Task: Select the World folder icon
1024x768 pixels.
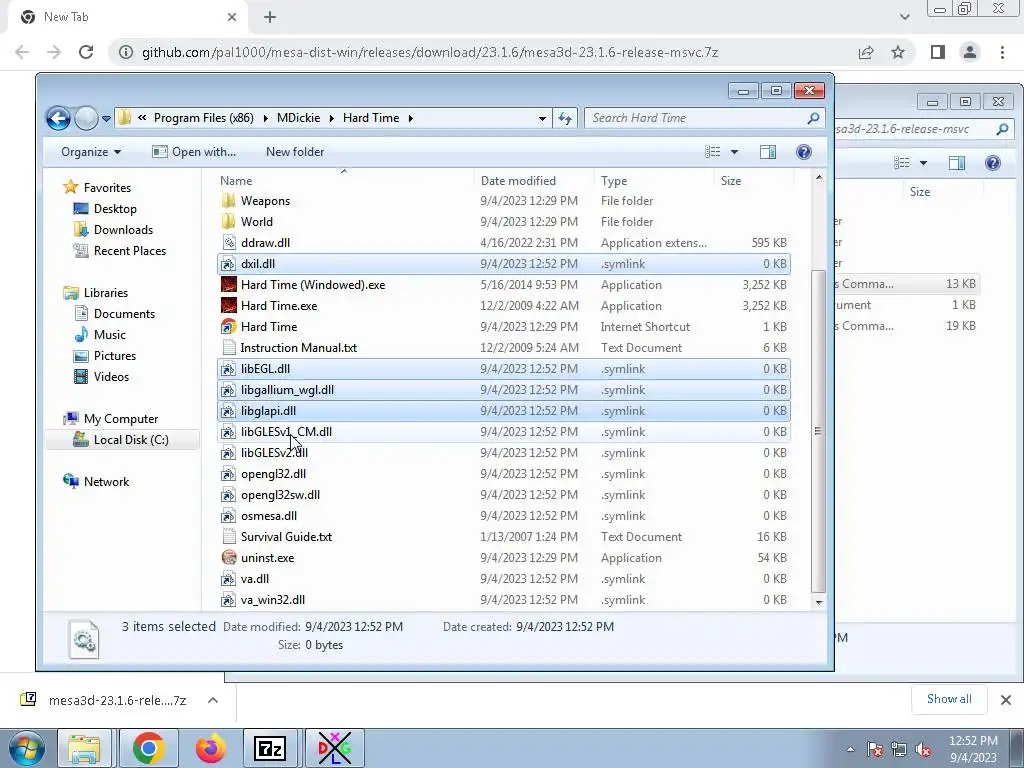Action: click(x=229, y=222)
